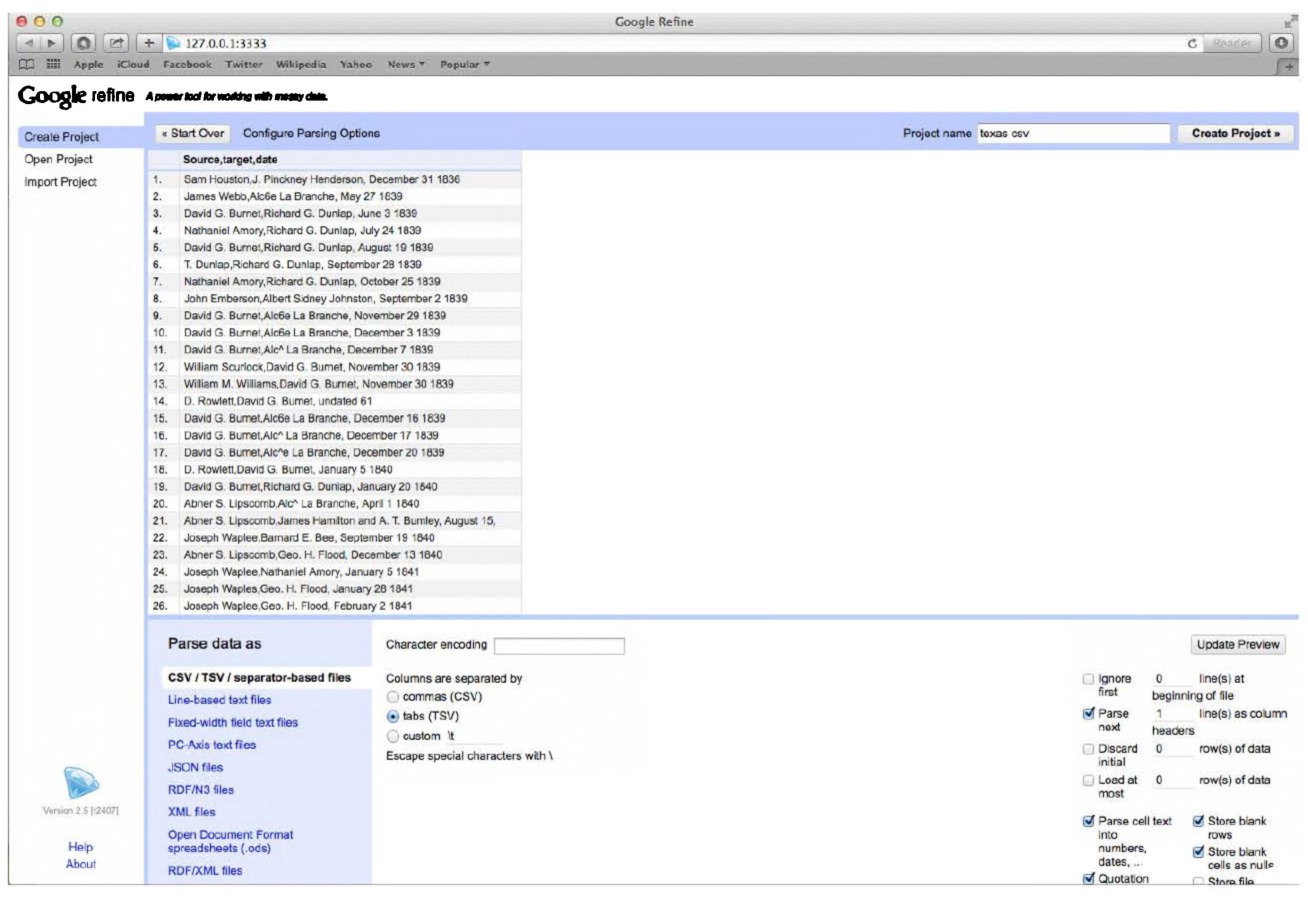Tick the Discard initial rows checkbox
The image size is (1308, 899).
1088,748
